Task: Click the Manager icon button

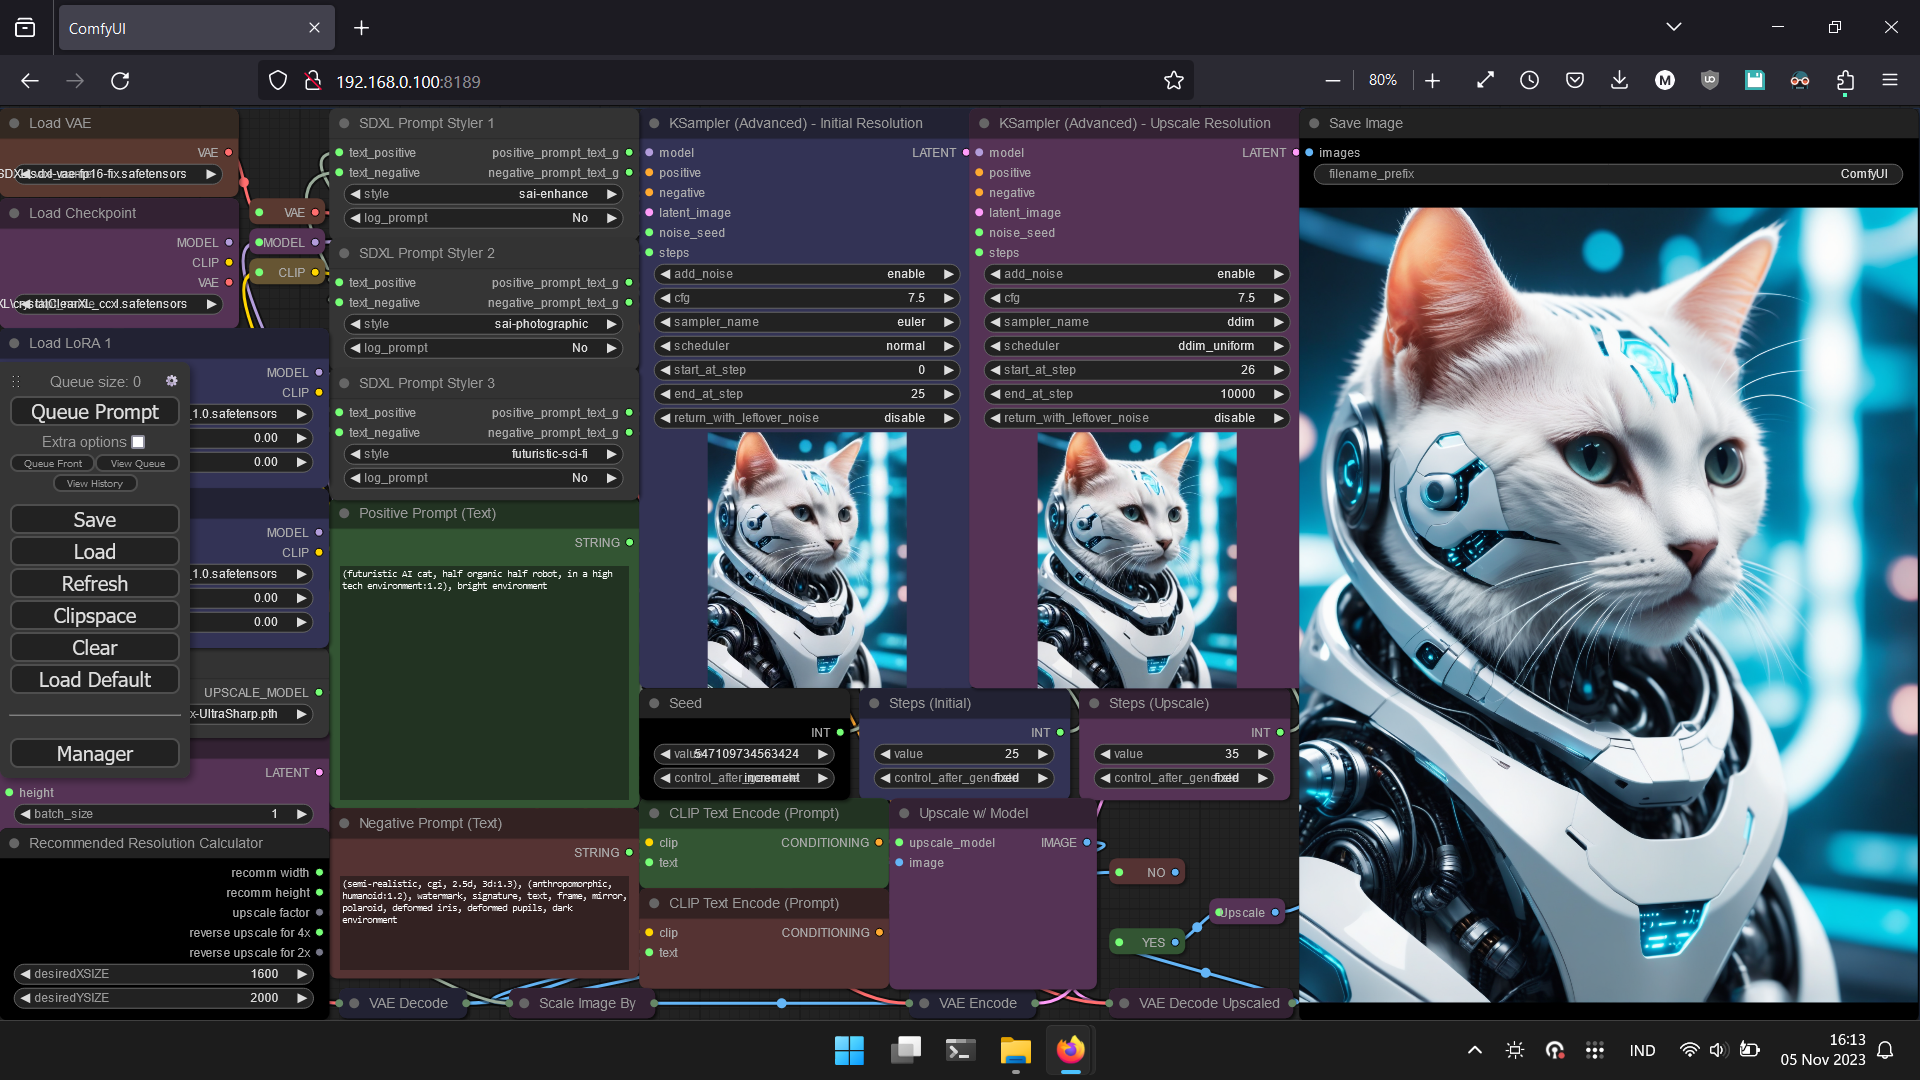Action: tap(94, 754)
